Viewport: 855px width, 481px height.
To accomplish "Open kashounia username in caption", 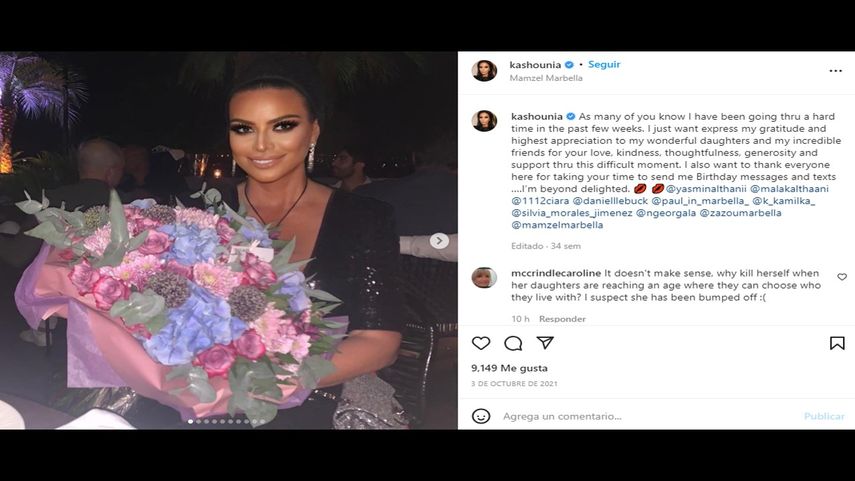I will click(x=537, y=116).
